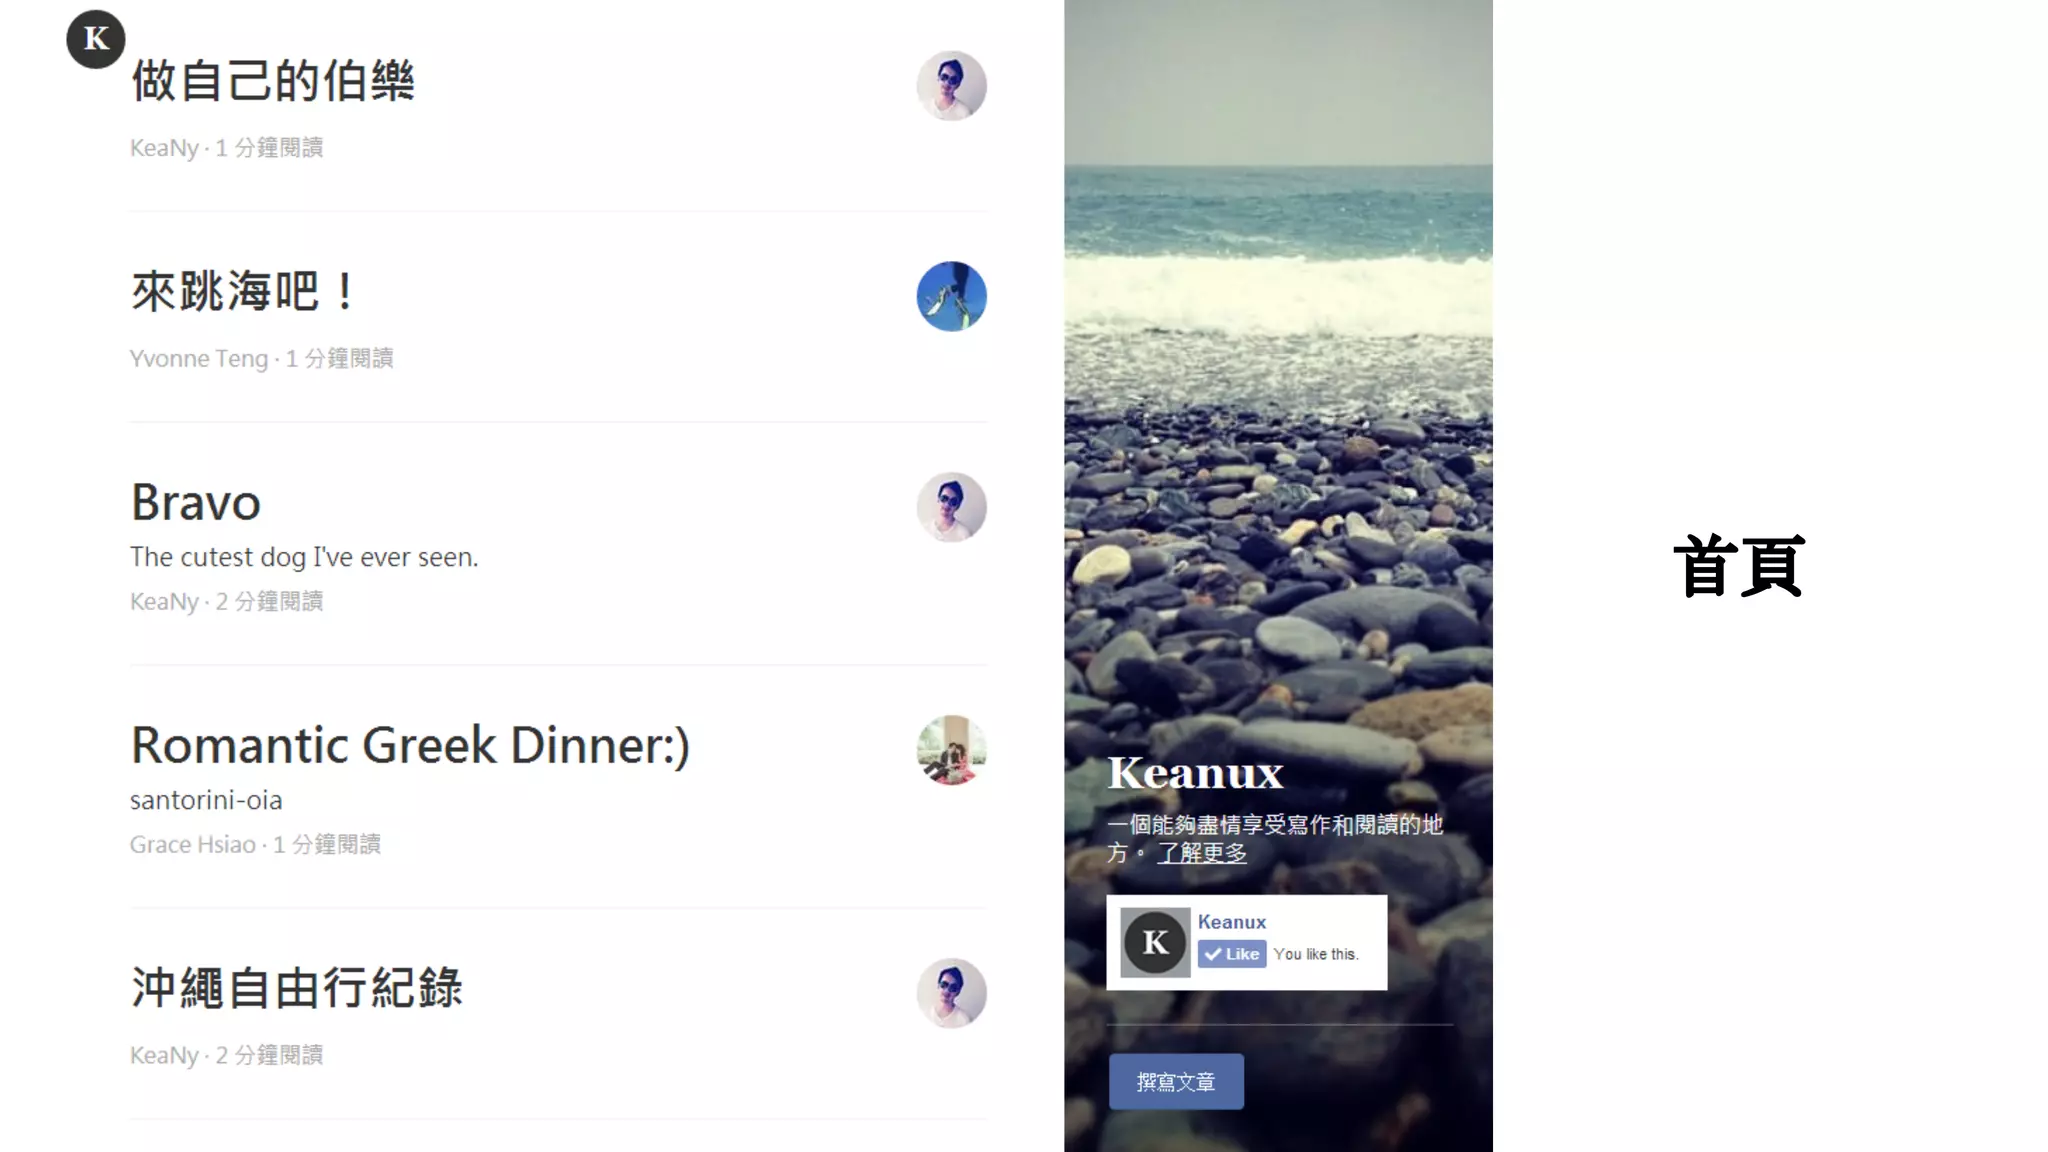Click avatar beside 沖繩自由行紀錄 post

(951, 993)
